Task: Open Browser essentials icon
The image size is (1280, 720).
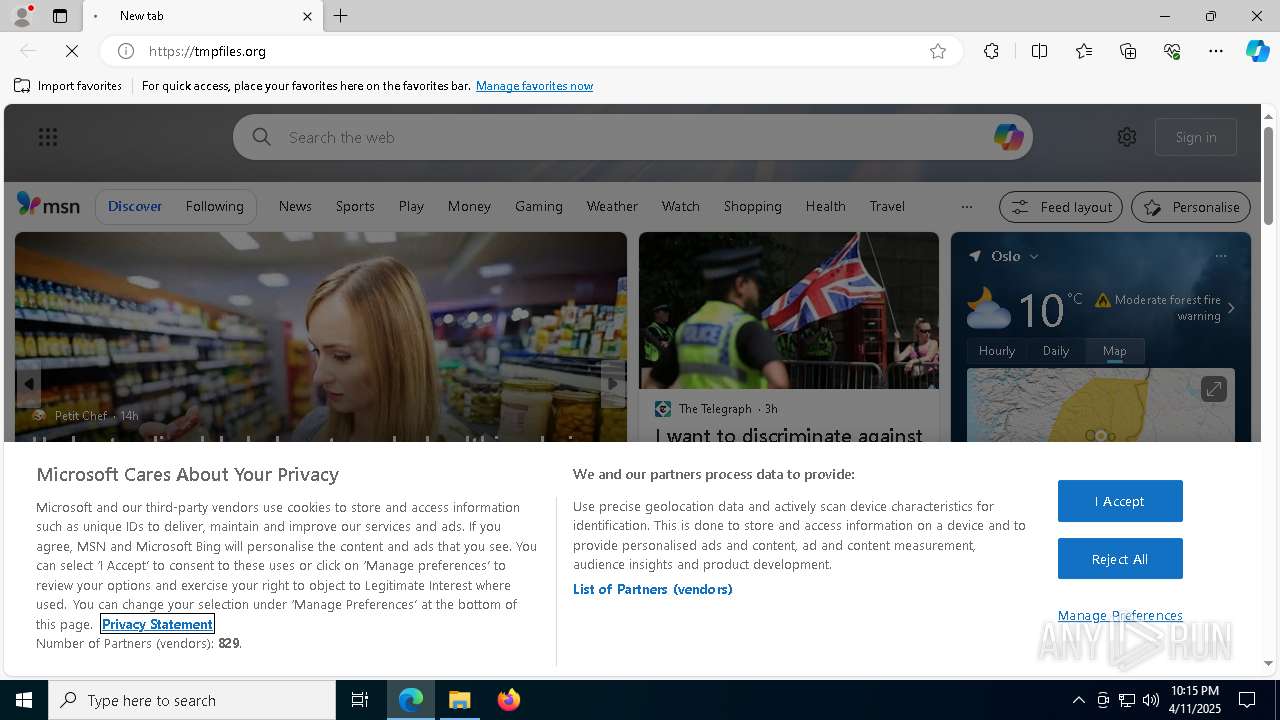Action: [1172, 51]
